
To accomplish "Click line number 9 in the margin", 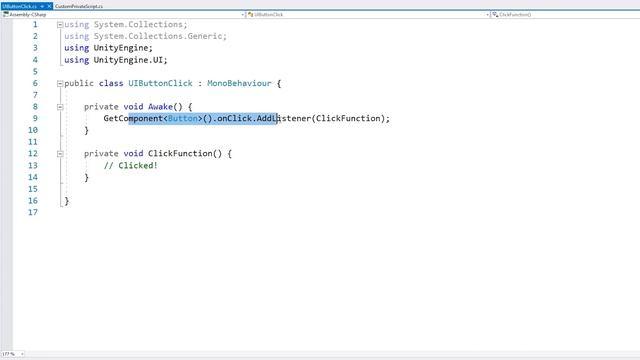I will coord(35,118).
